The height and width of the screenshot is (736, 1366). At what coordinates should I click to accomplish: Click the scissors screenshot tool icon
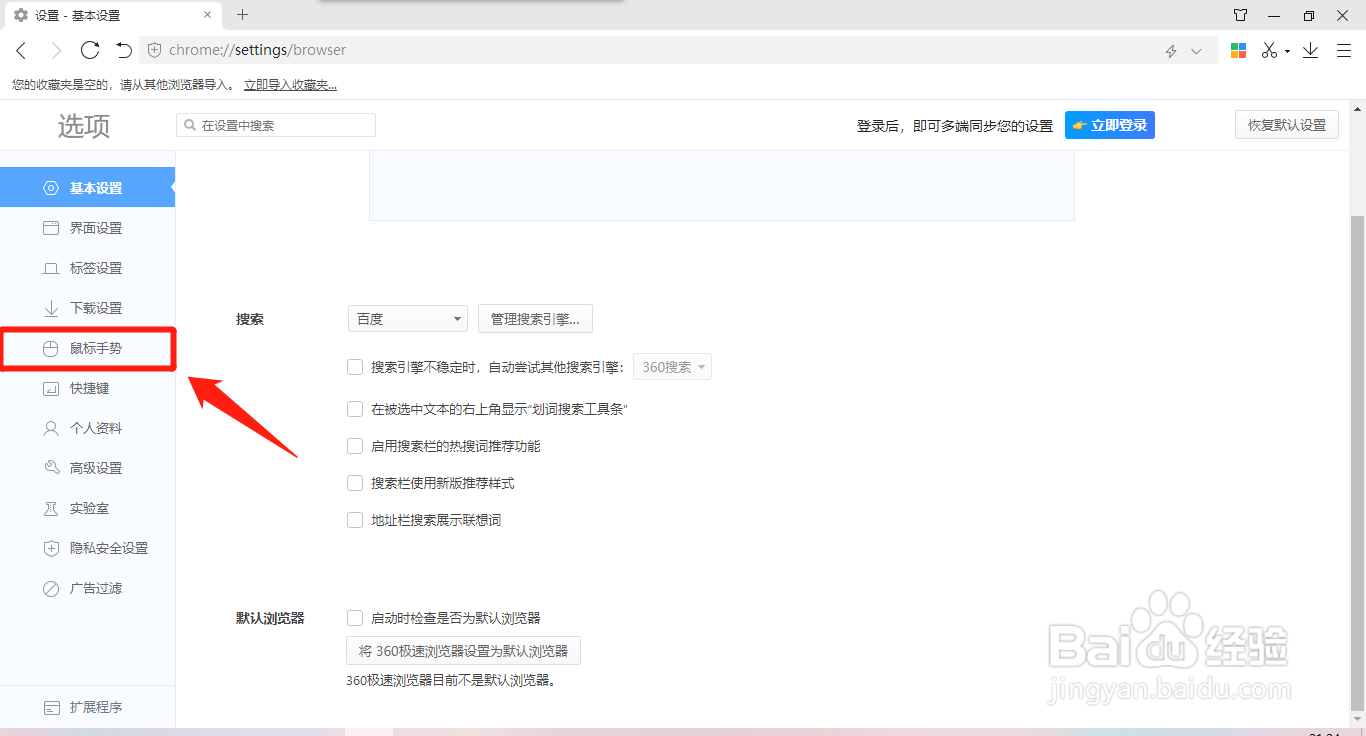(1270, 50)
